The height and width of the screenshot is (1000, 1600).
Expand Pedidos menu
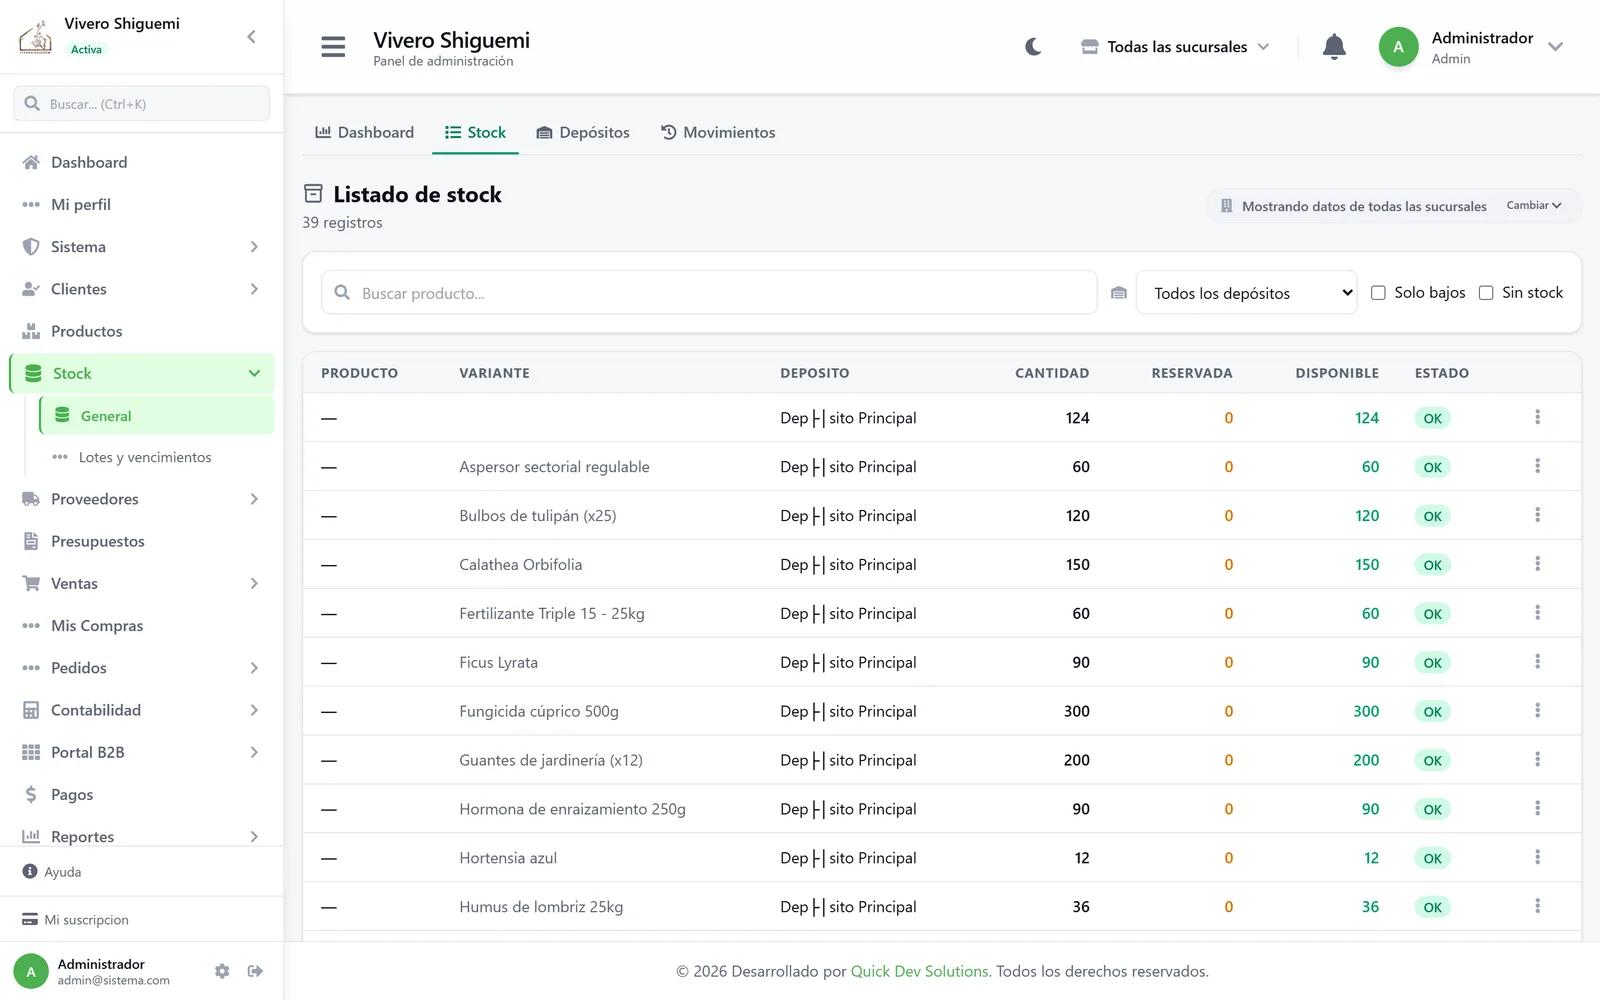142,668
